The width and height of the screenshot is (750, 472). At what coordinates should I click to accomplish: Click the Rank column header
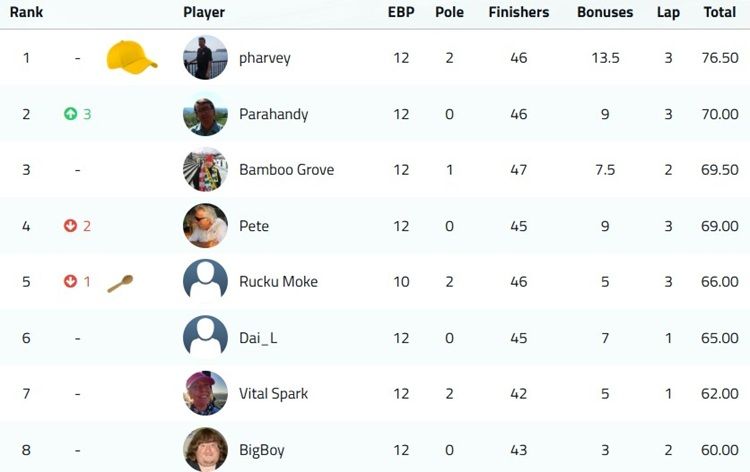26,12
